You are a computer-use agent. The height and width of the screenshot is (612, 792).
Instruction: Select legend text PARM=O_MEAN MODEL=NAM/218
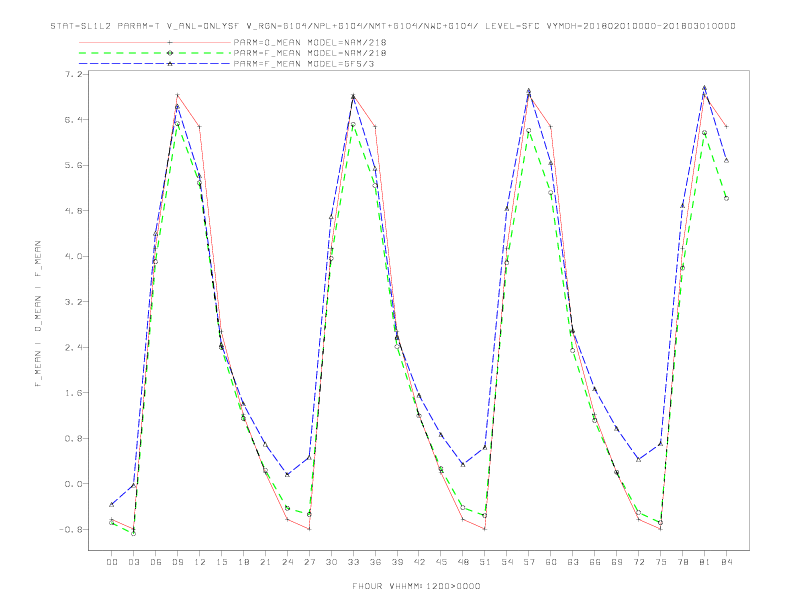(x=310, y=42)
